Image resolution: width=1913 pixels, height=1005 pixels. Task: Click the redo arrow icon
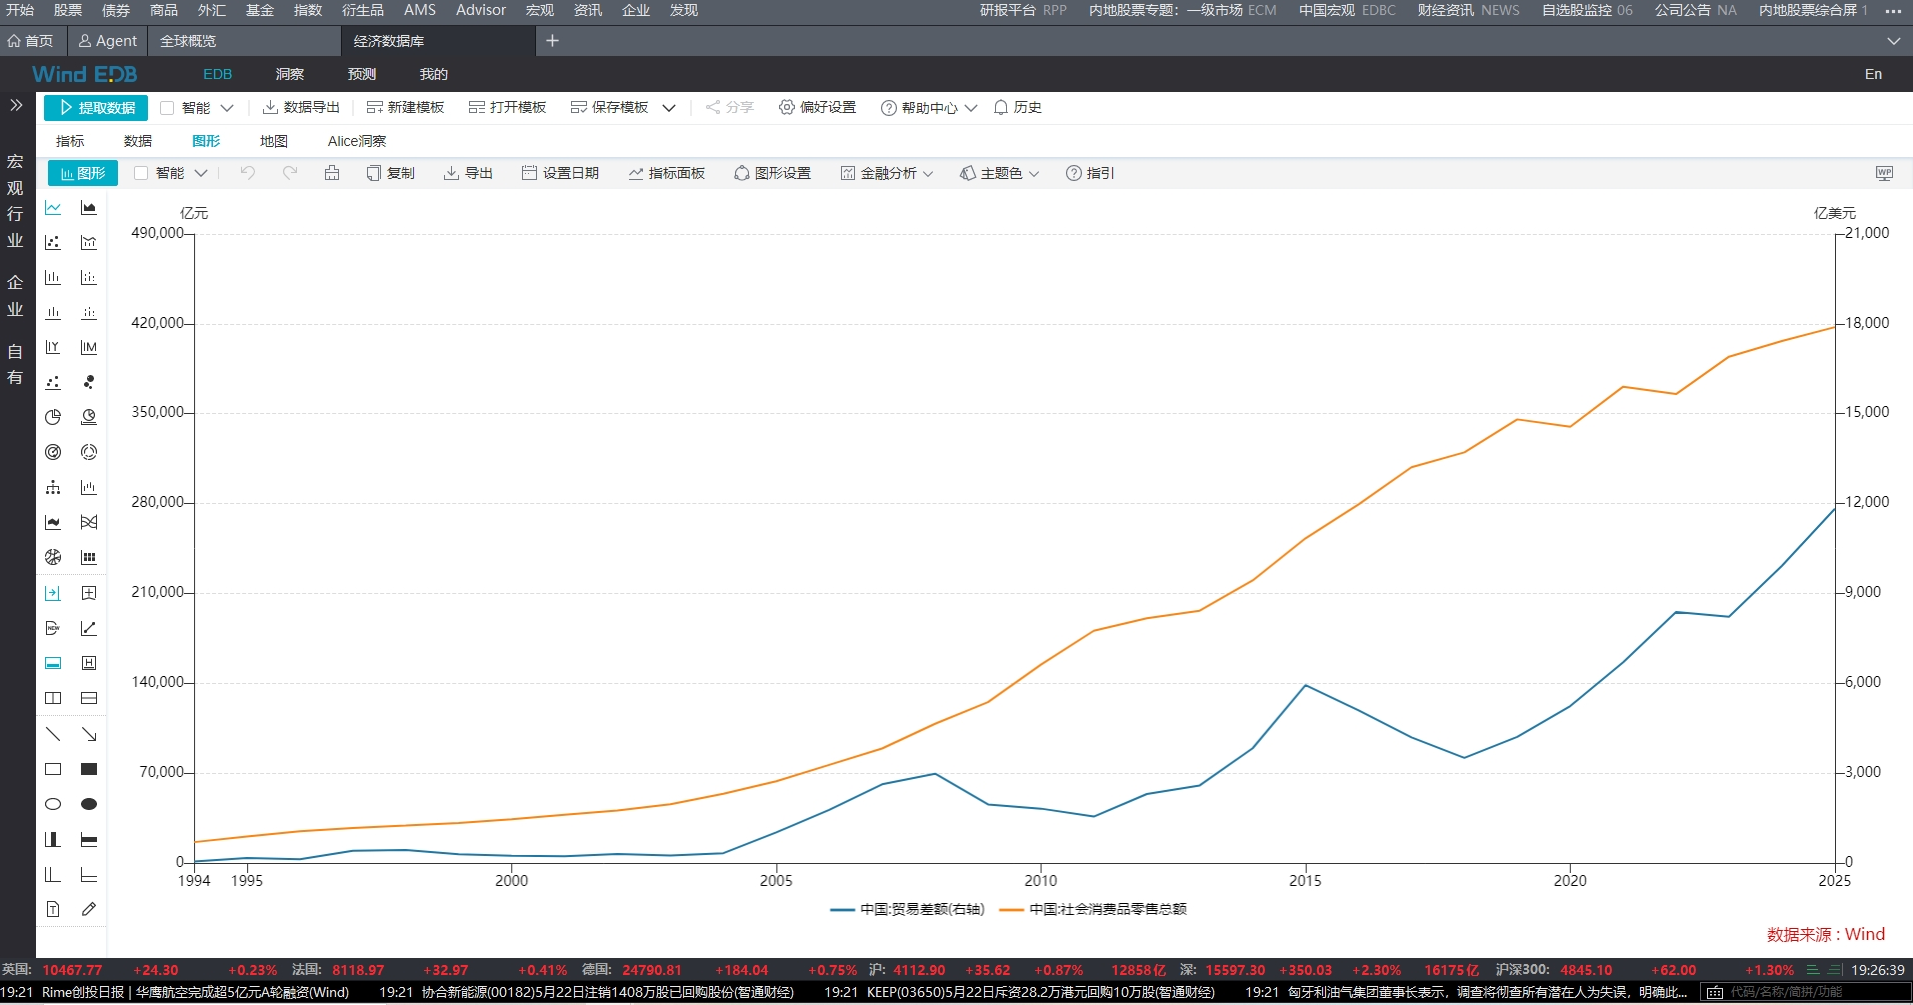pyautogui.click(x=290, y=173)
